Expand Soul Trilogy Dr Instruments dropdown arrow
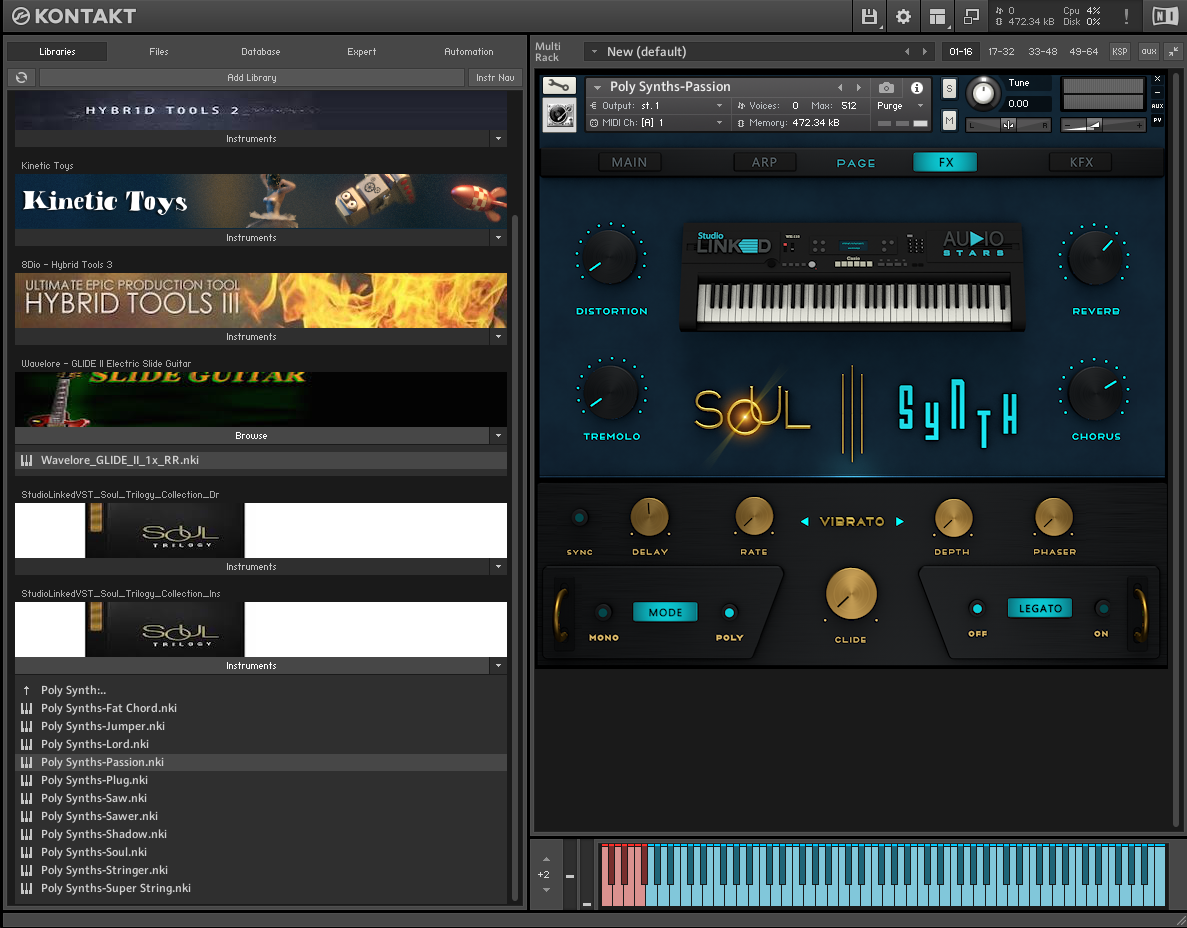The width and height of the screenshot is (1187, 928). (498, 567)
